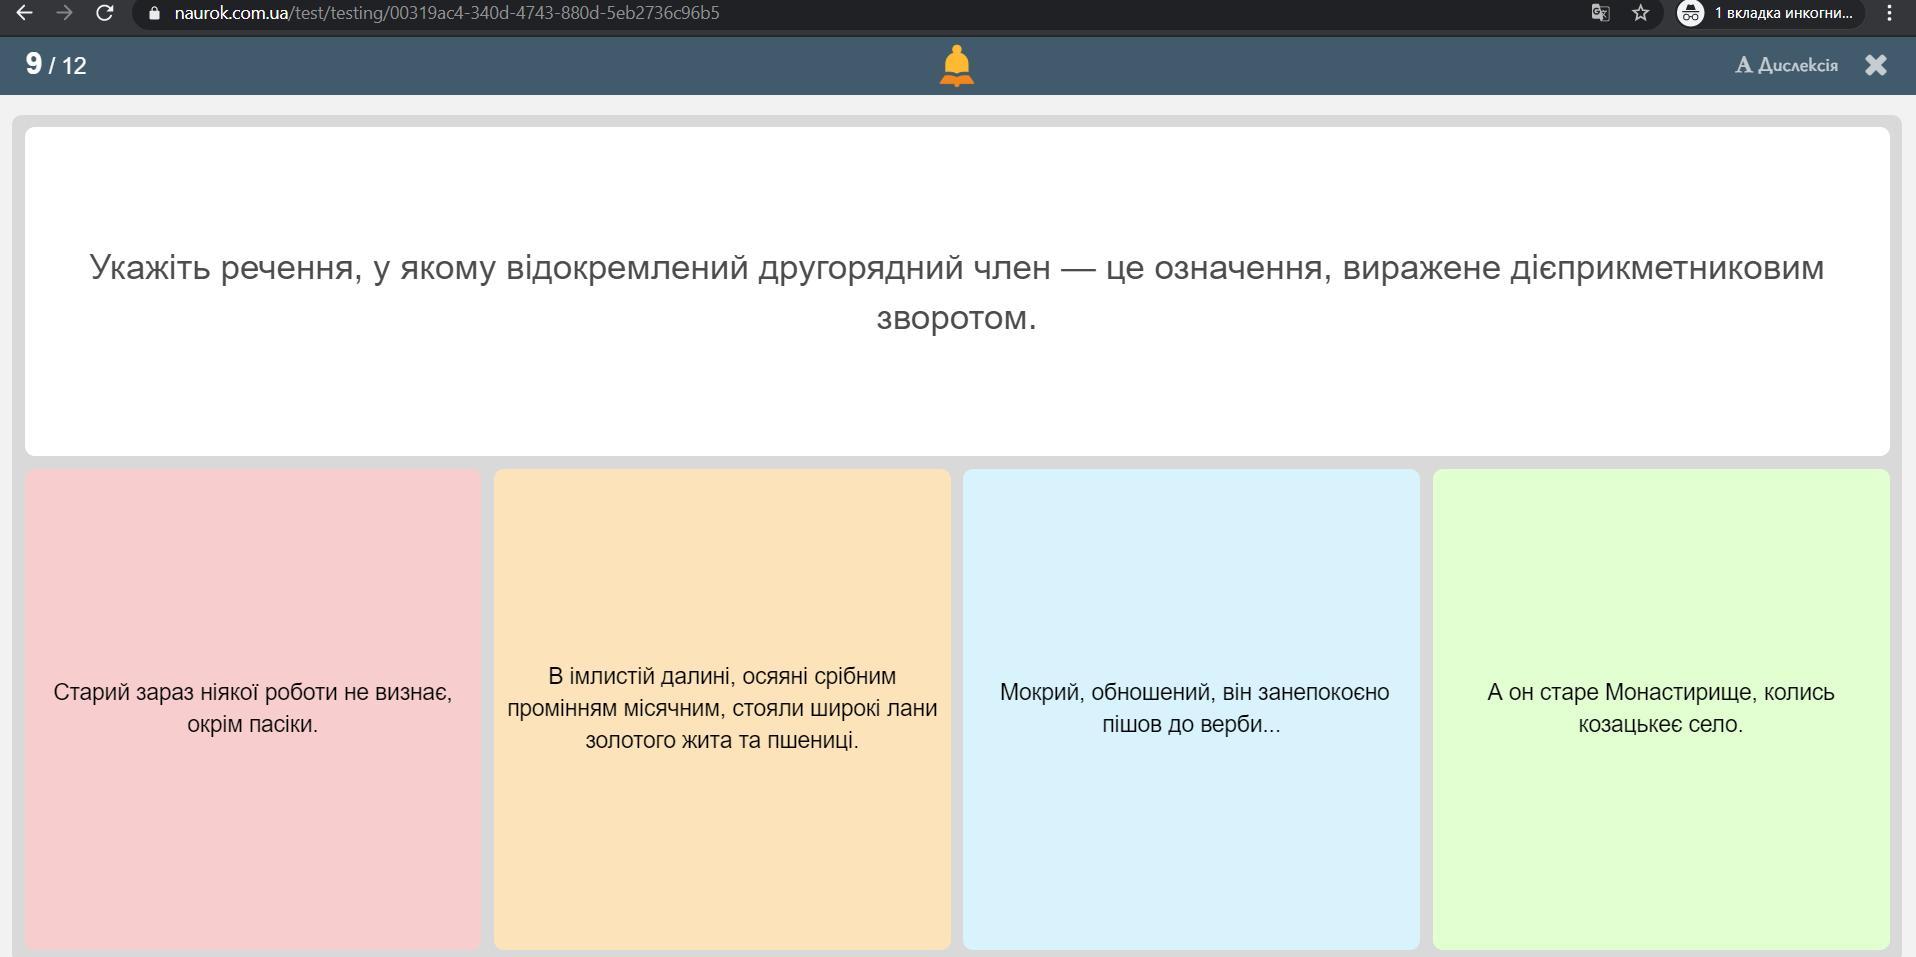This screenshot has height=957, width=1916.
Task: View site info via lock icon
Action: point(154,13)
